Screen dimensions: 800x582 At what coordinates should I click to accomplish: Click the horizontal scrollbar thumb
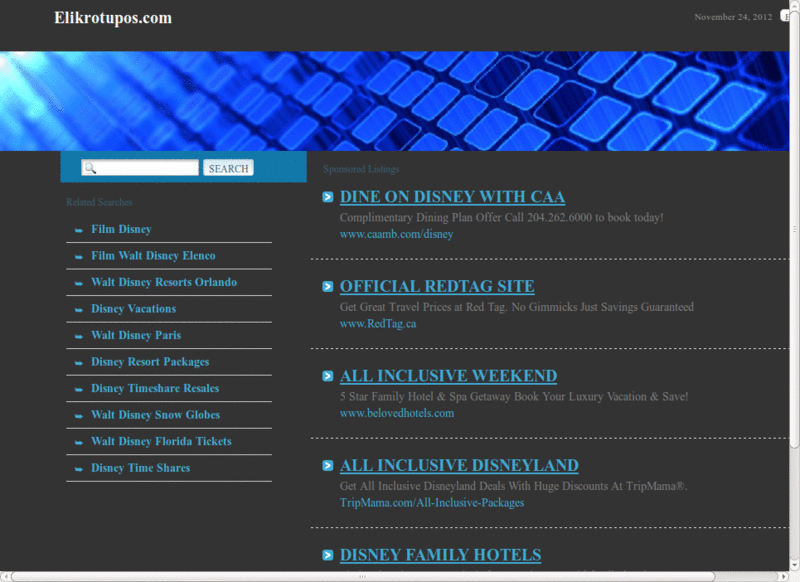pos(362,577)
